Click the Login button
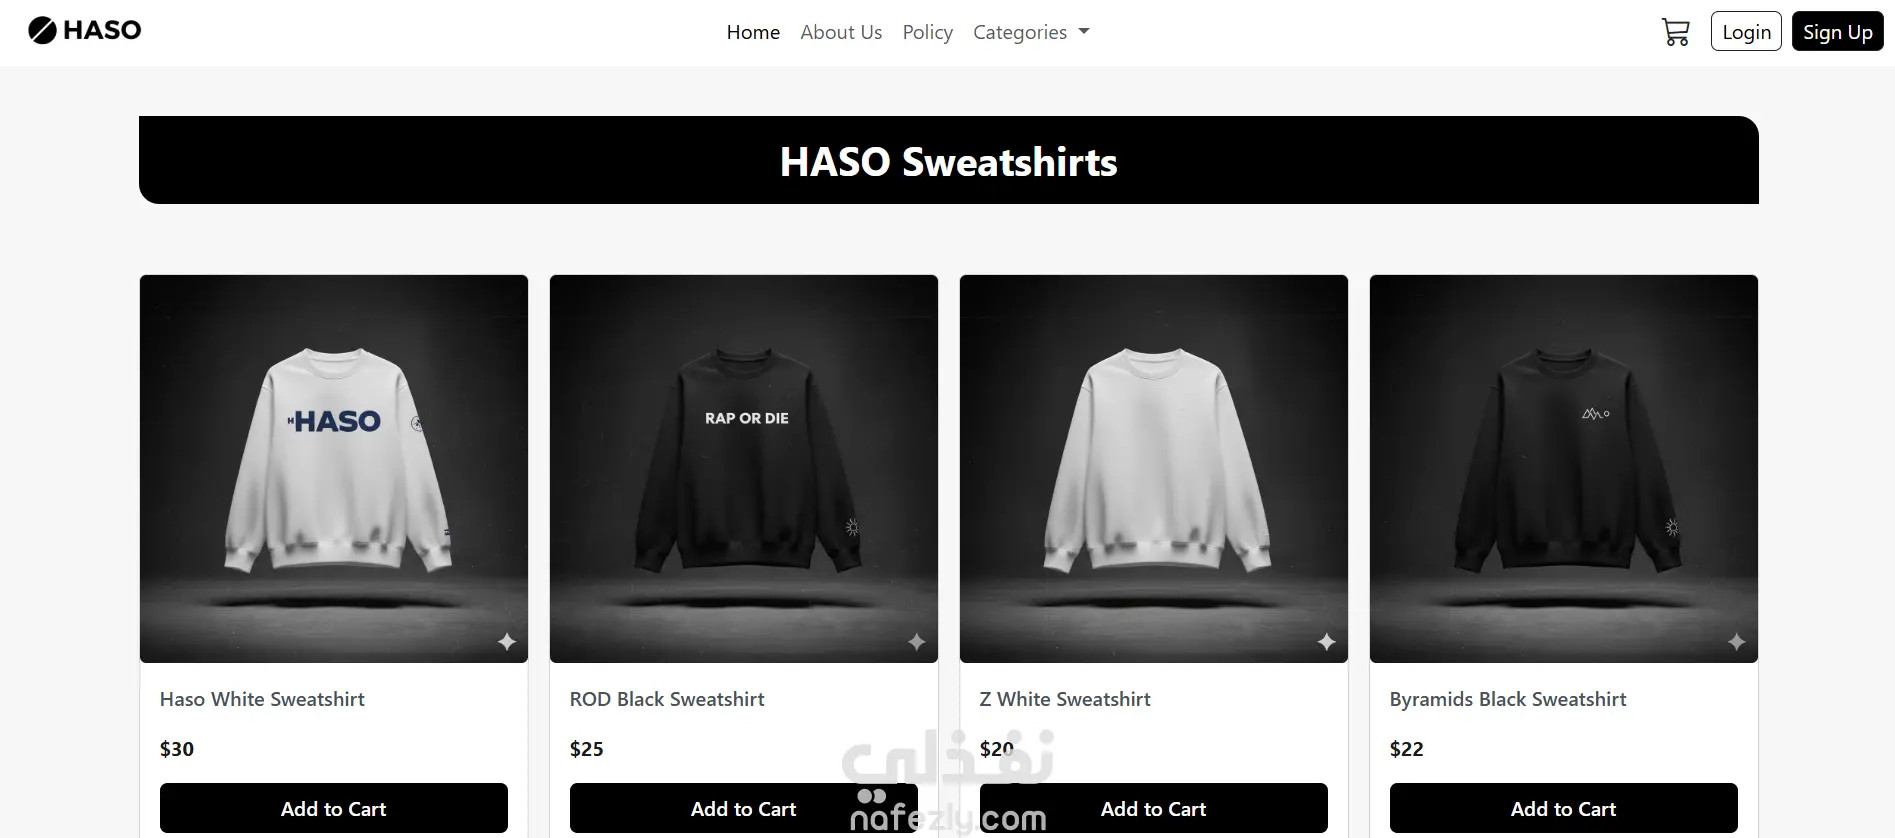Image resolution: width=1895 pixels, height=838 pixels. tap(1746, 31)
